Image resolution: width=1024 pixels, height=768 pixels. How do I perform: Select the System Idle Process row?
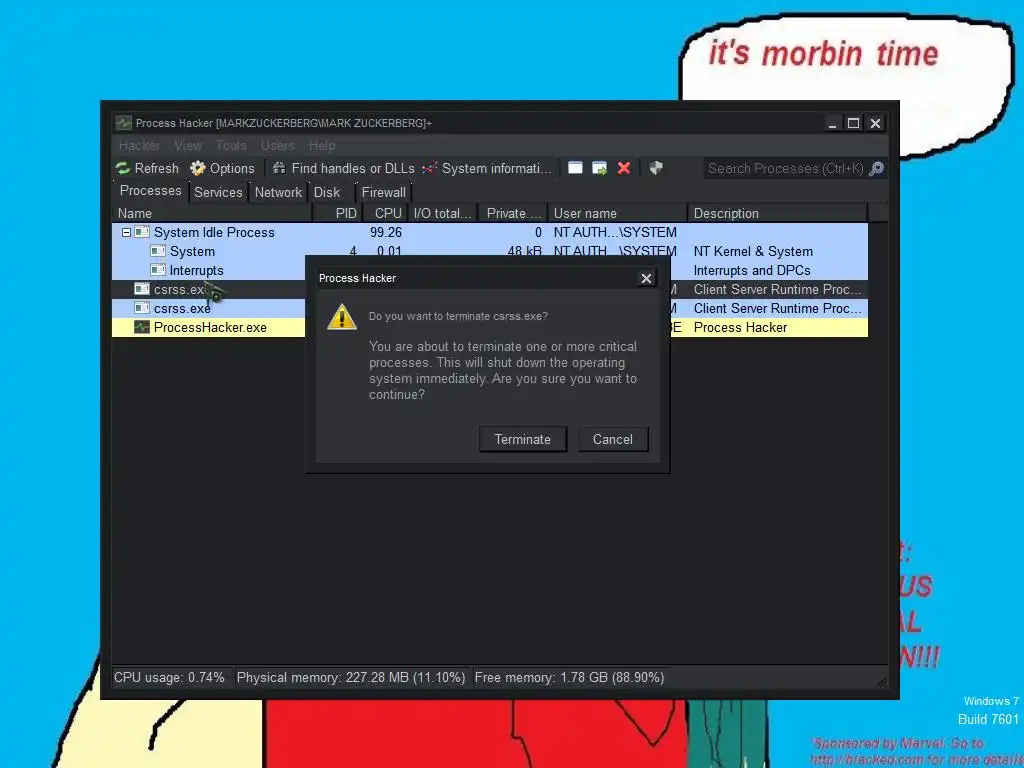coord(490,232)
